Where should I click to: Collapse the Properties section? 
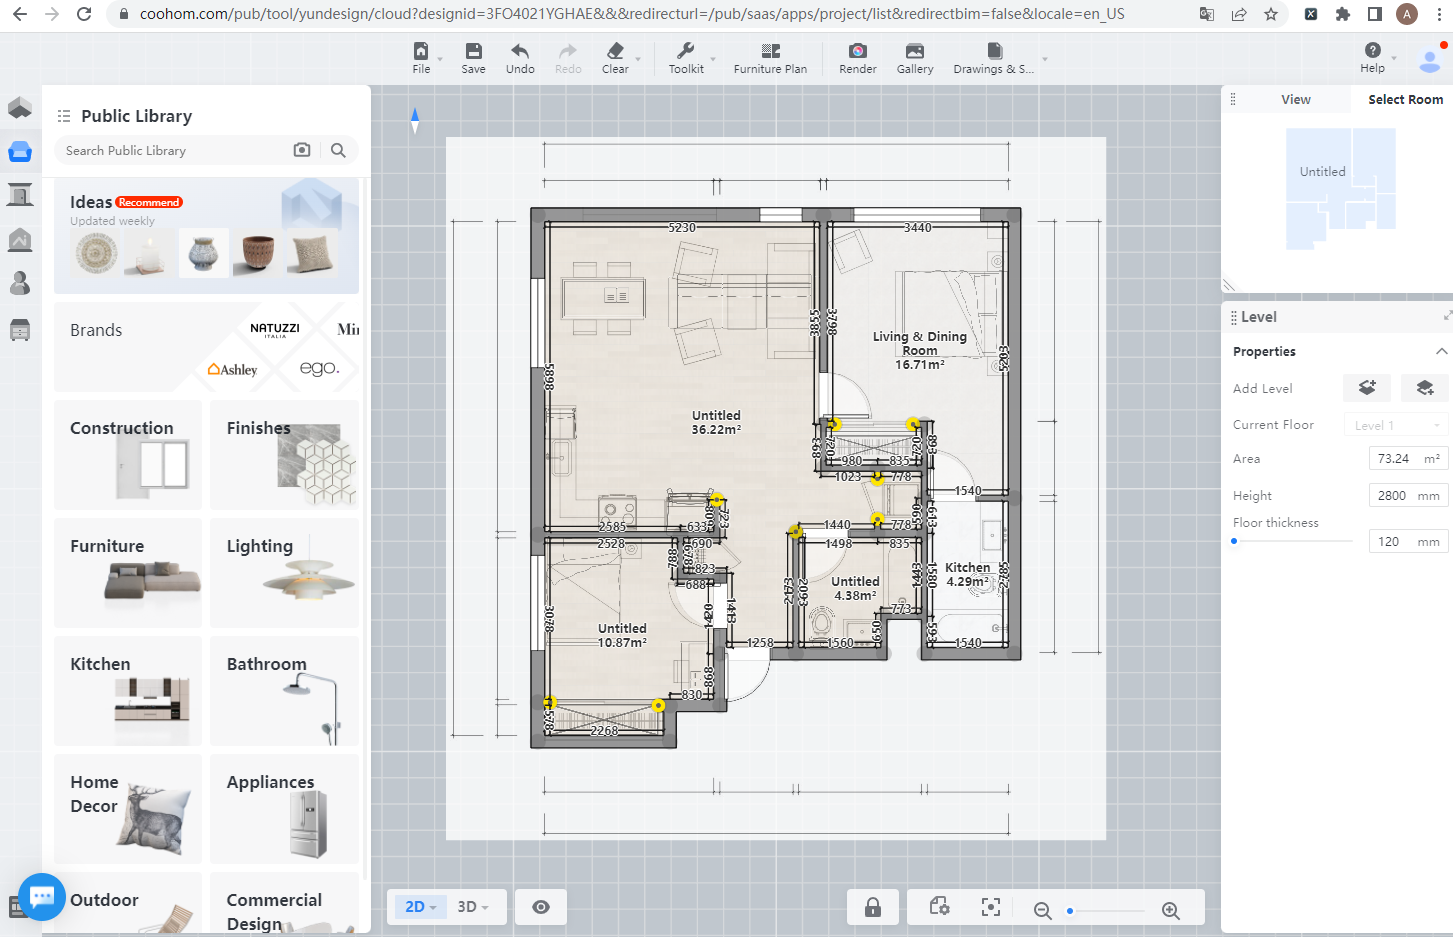(1441, 351)
